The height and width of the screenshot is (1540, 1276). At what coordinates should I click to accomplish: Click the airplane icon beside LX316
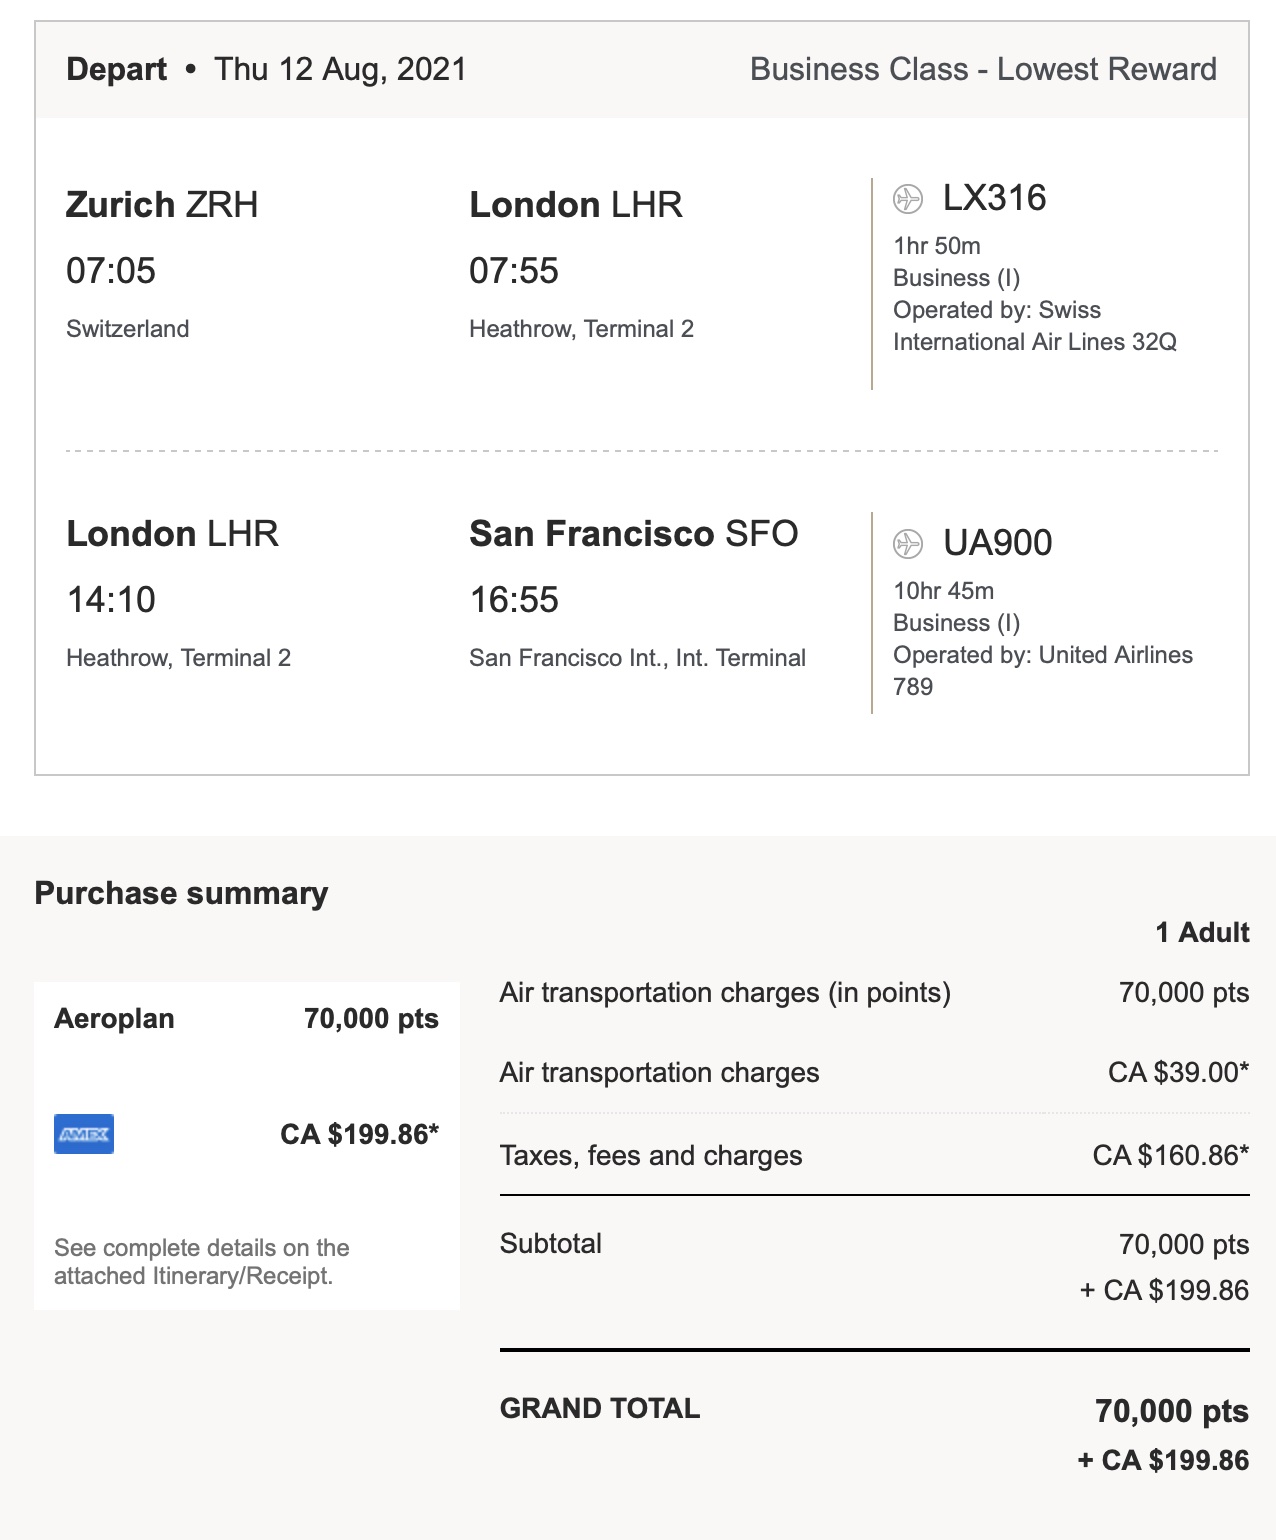(907, 199)
